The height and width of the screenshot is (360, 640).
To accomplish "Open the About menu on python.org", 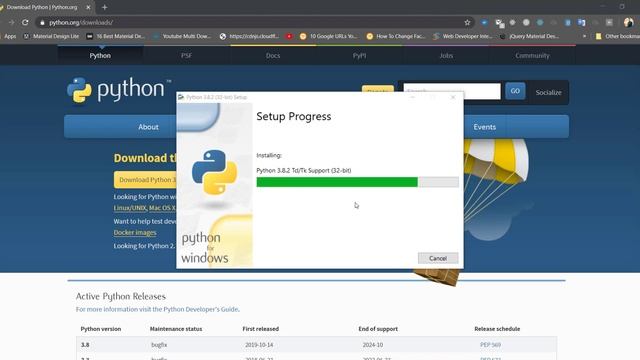I will coord(148,127).
